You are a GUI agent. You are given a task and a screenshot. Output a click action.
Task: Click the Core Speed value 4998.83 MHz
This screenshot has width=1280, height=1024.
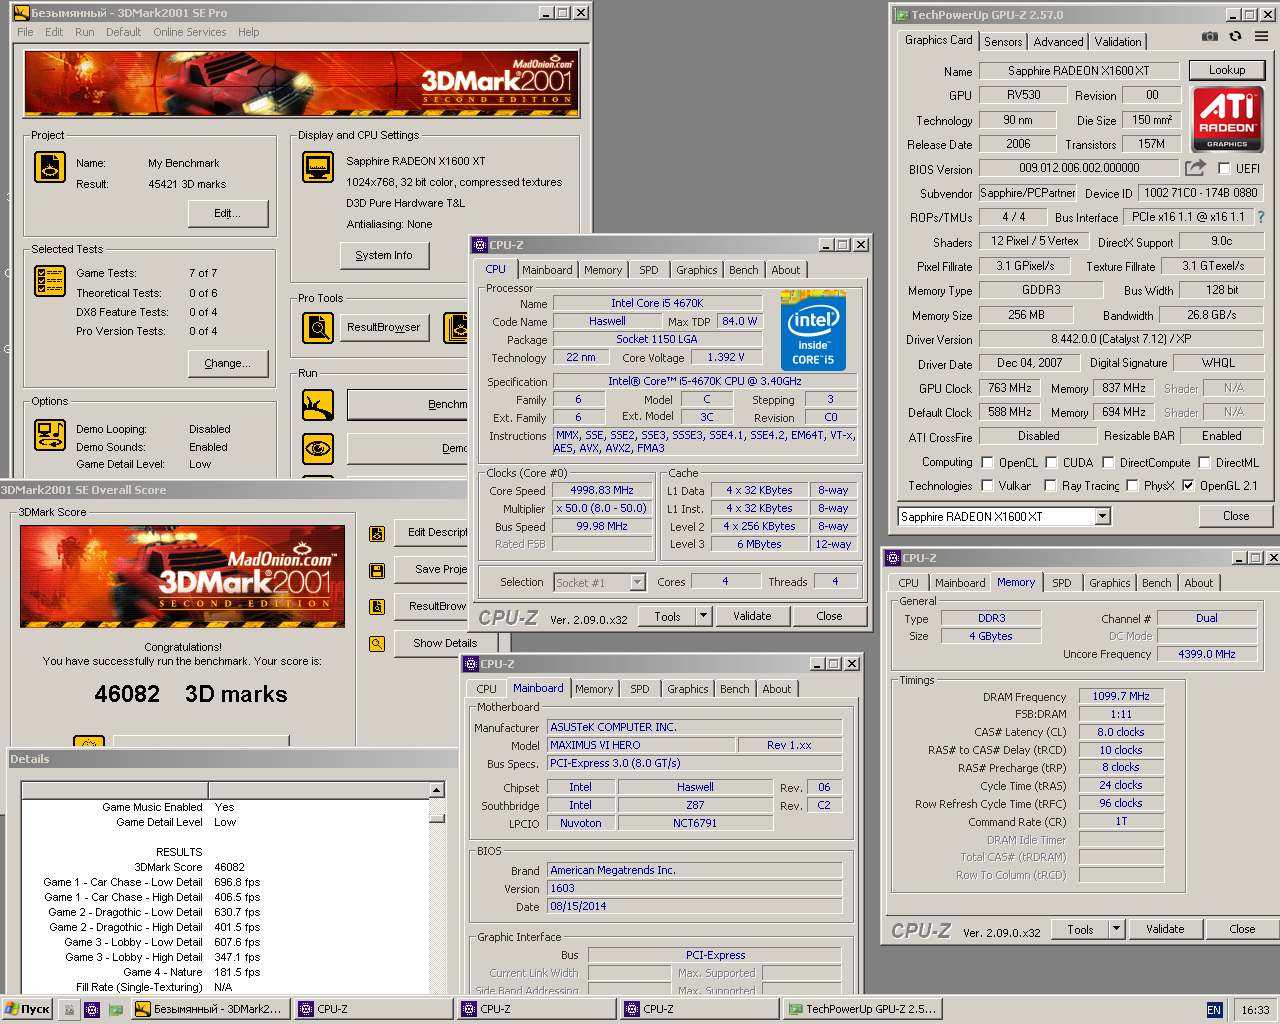pyautogui.click(x=602, y=490)
